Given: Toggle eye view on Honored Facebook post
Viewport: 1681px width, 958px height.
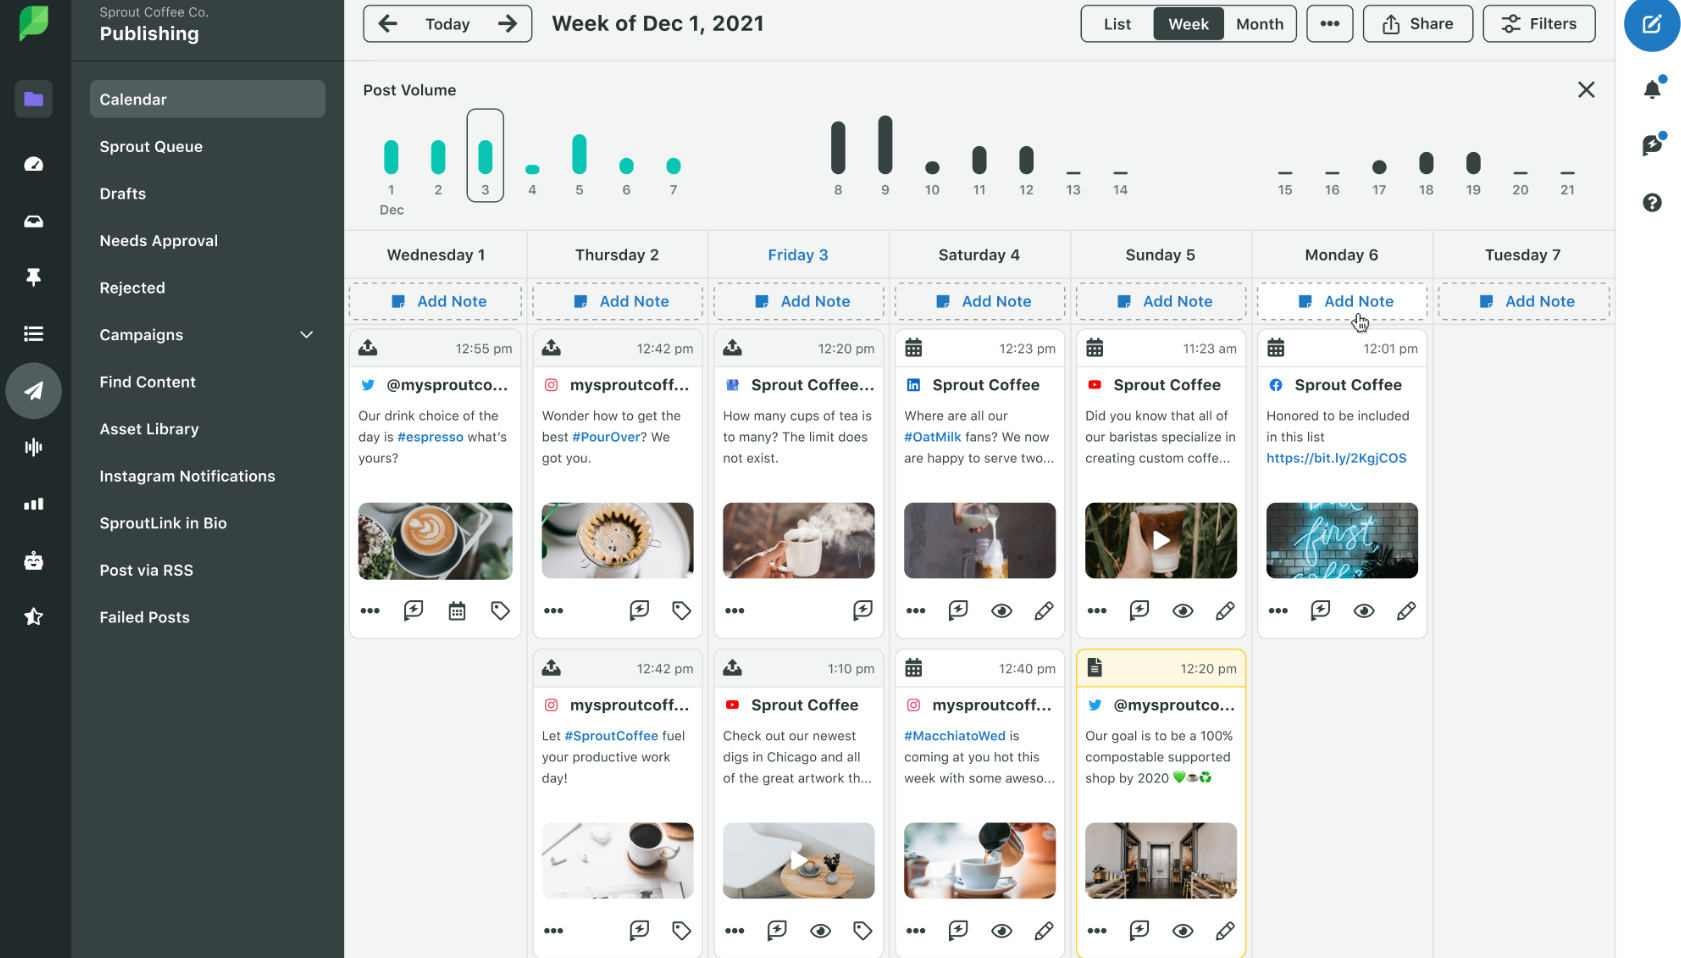Looking at the screenshot, I should [1363, 611].
